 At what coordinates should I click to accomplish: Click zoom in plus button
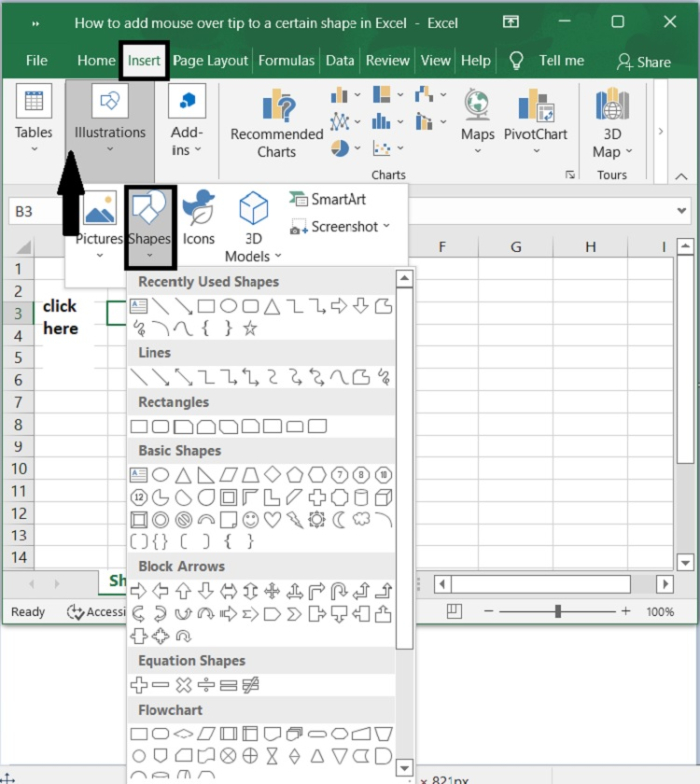(x=626, y=611)
